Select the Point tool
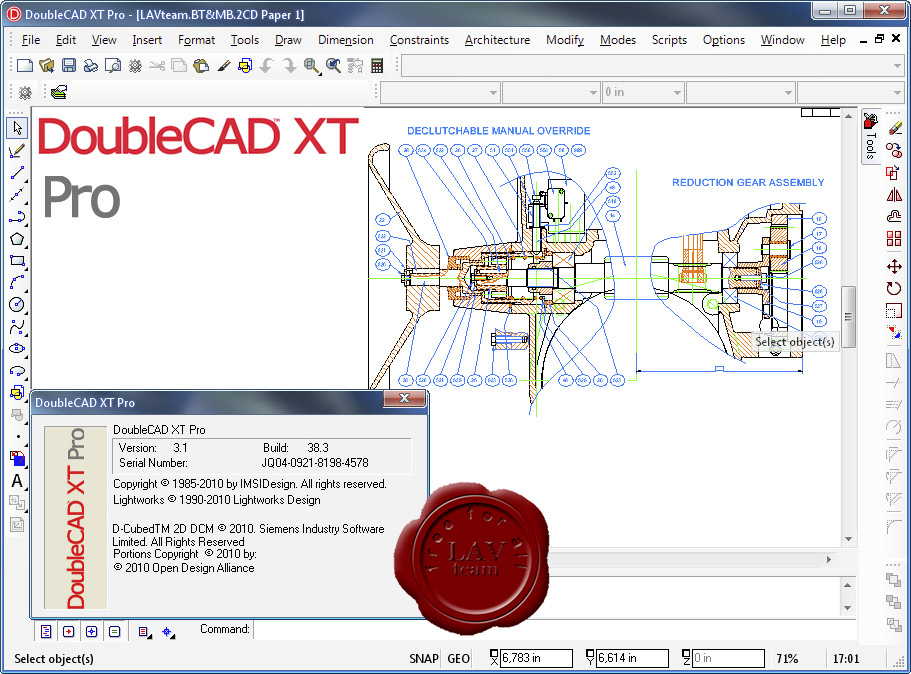The image size is (911, 674). click(x=17, y=436)
